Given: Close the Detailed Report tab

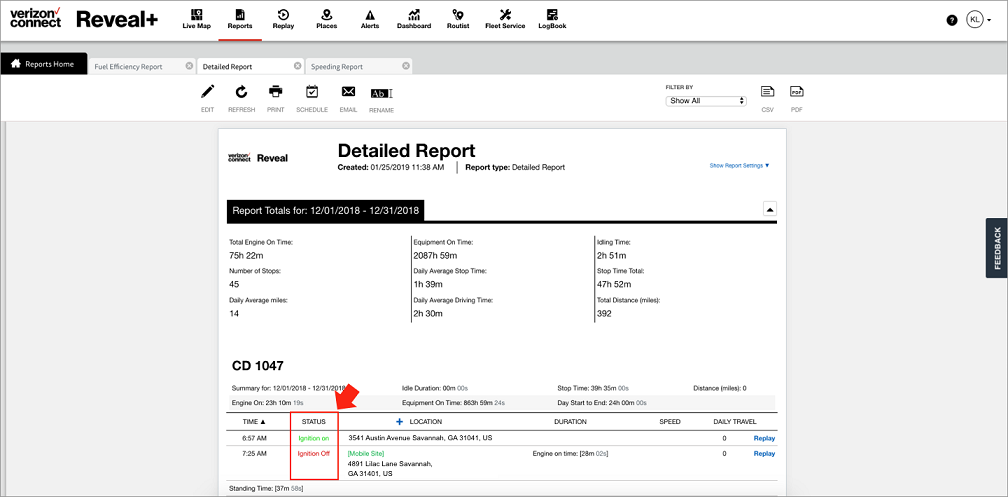Looking at the screenshot, I should tap(297, 66).
